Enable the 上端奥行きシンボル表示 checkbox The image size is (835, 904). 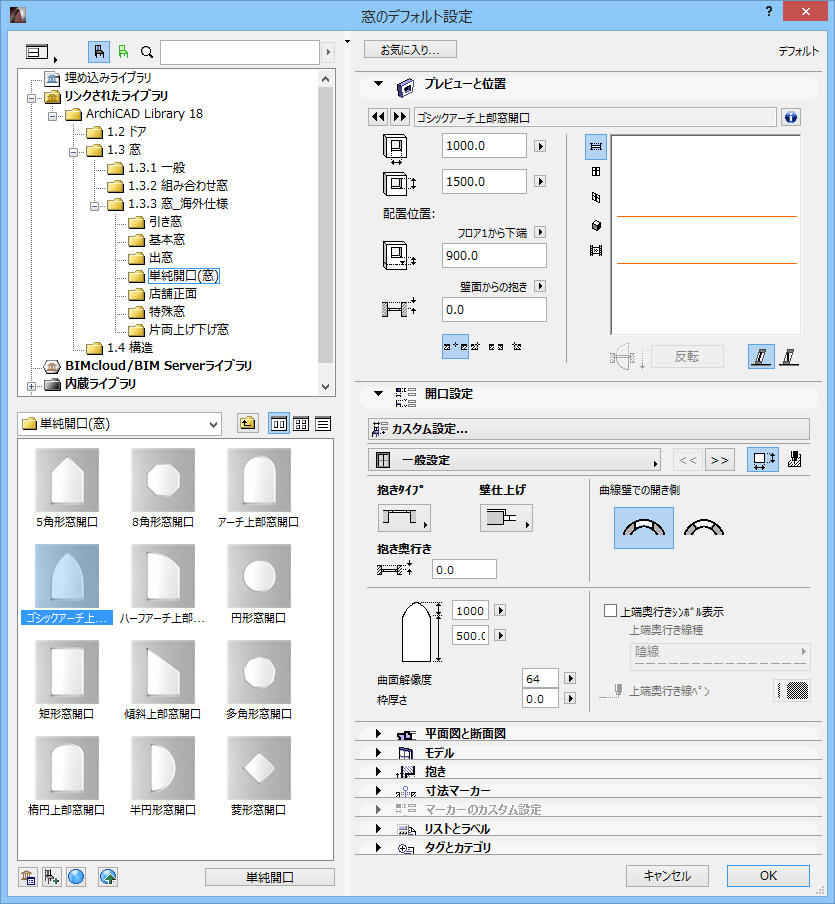click(610, 611)
